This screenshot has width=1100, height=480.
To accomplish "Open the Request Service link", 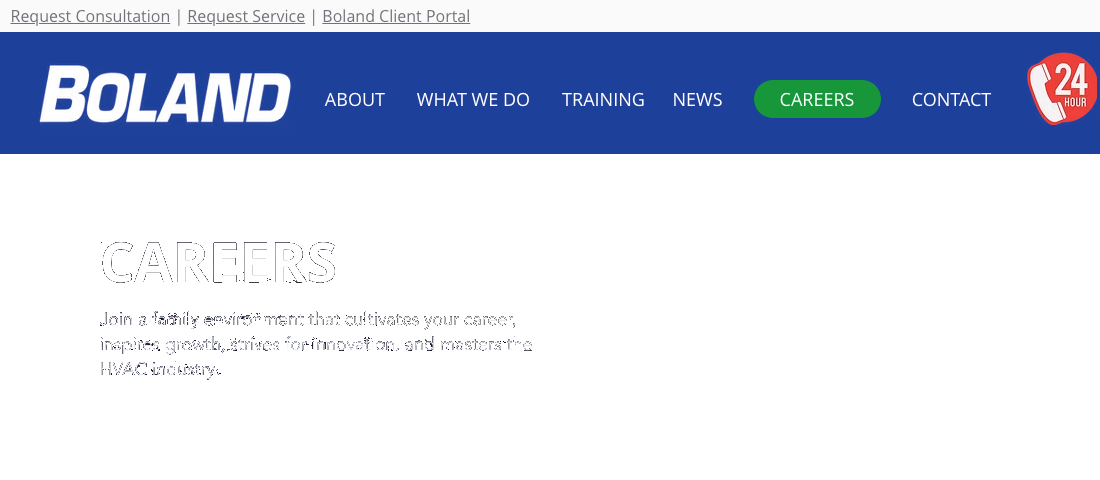I will (246, 16).
